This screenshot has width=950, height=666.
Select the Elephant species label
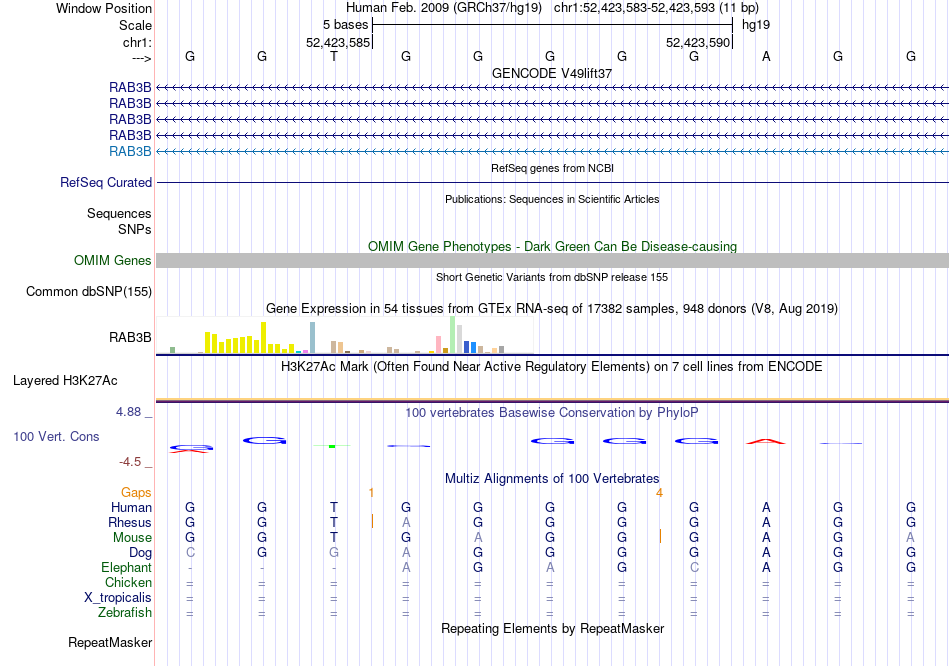[126, 567]
